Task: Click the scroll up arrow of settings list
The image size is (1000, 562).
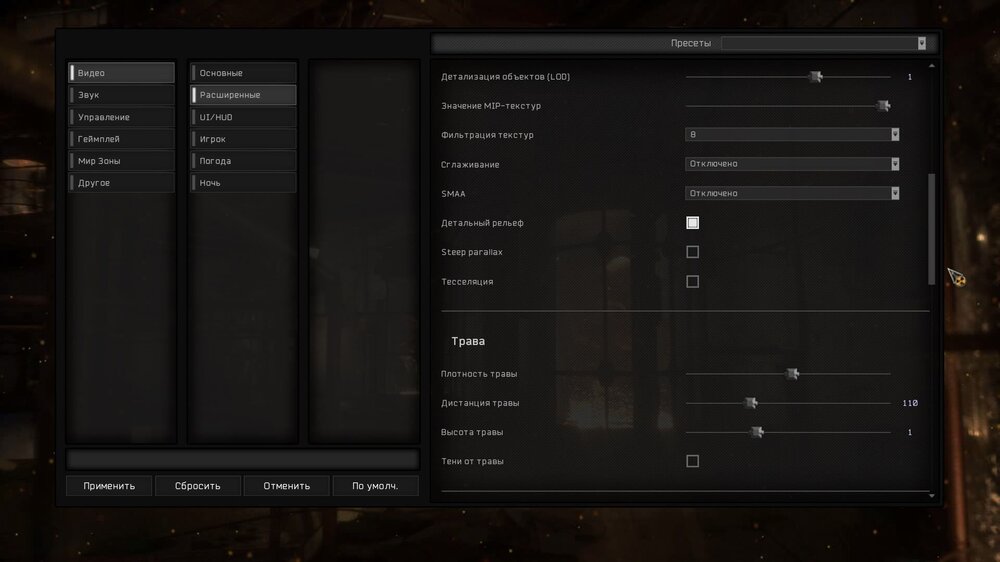Action: tap(932, 66)
